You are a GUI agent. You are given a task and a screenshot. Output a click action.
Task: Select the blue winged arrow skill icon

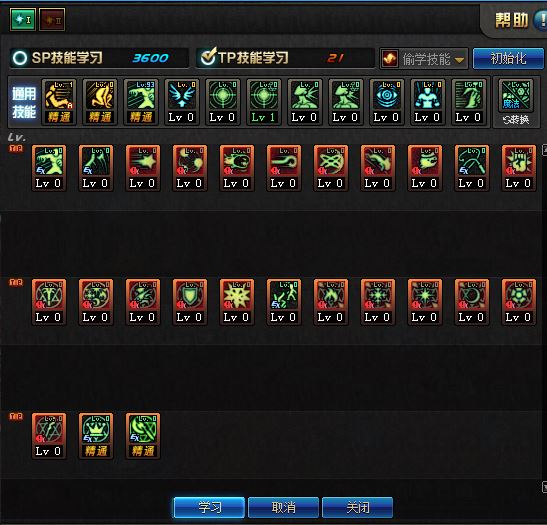click(x=182, y=102)
